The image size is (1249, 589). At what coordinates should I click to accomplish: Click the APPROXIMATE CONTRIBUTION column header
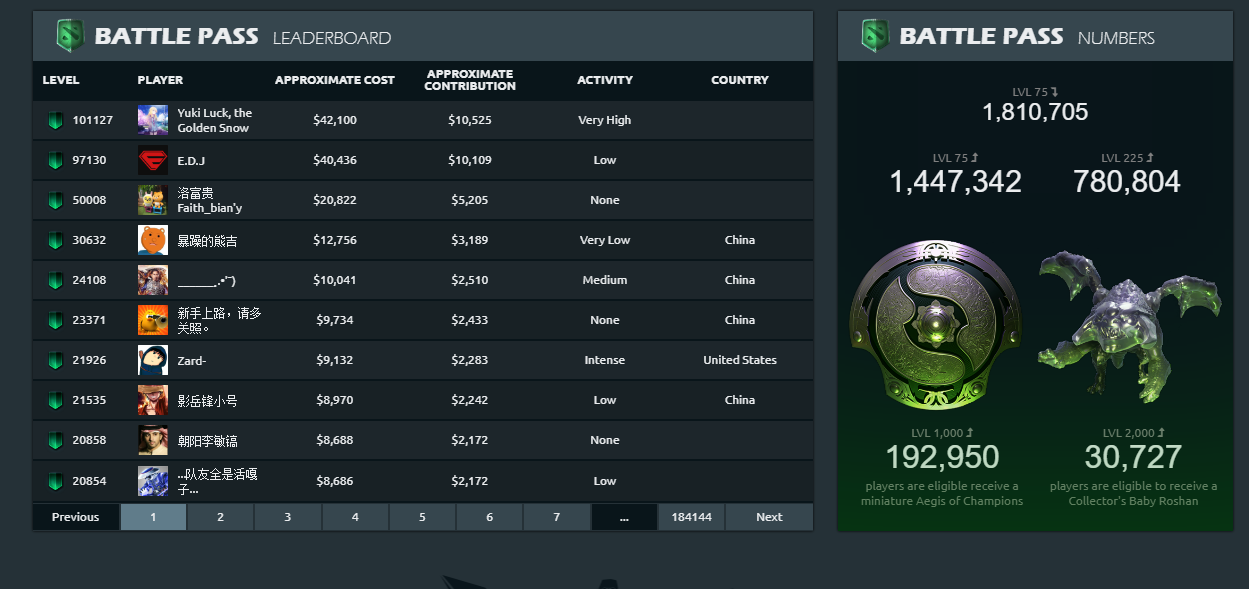coord(470,80)
